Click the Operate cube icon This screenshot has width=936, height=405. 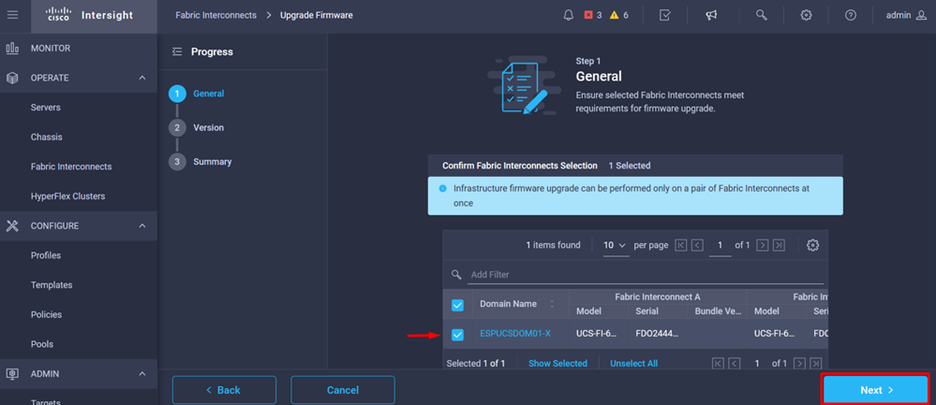pyautogui.click(x=12, y=78)
